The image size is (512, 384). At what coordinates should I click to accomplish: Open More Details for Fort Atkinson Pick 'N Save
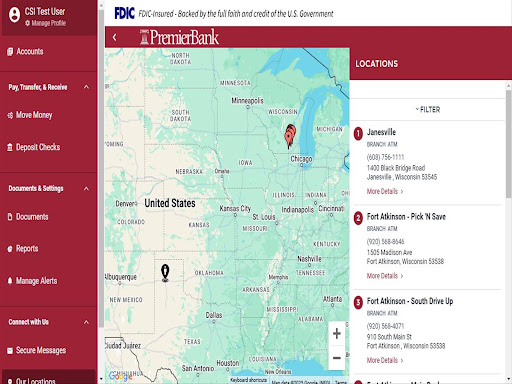(385, 276)
